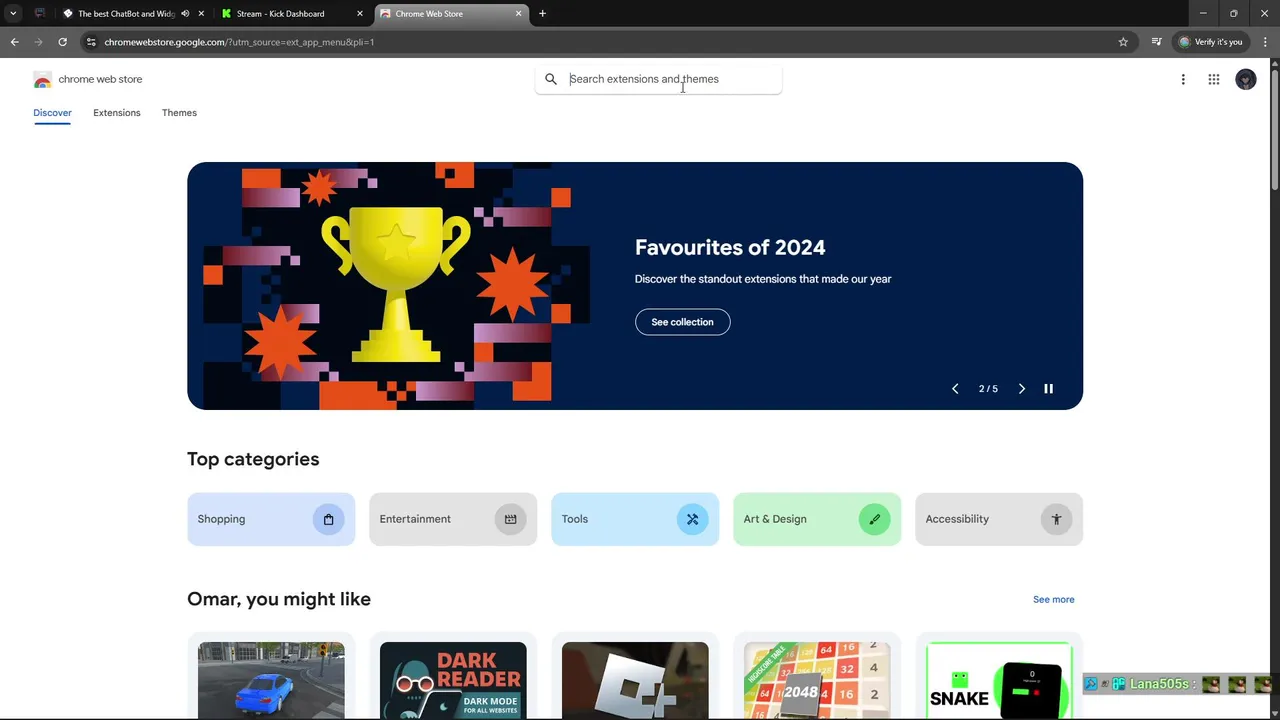Screen dimensions: 1280x720
Task: Open the Accessibility category
Action: 999,519
